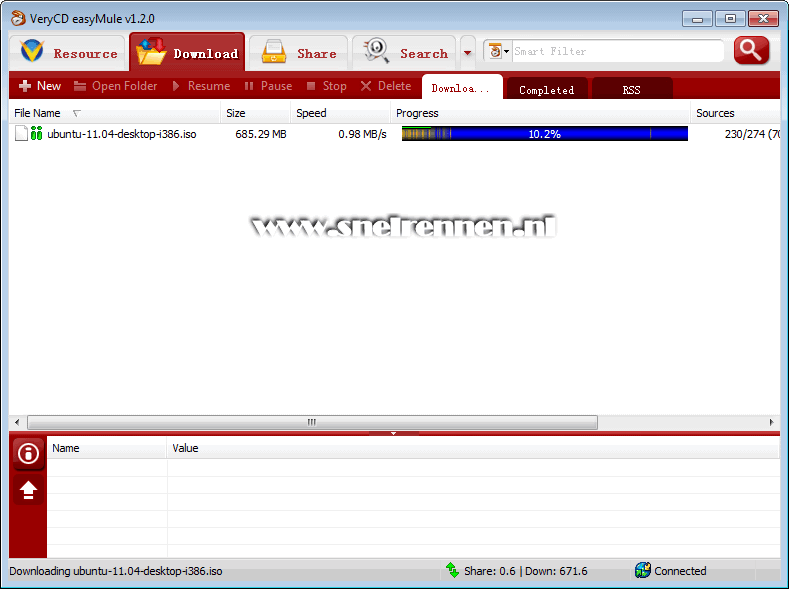789x589 pixels.
Task: Minimize the easyMule window
Action: [697, 19]
